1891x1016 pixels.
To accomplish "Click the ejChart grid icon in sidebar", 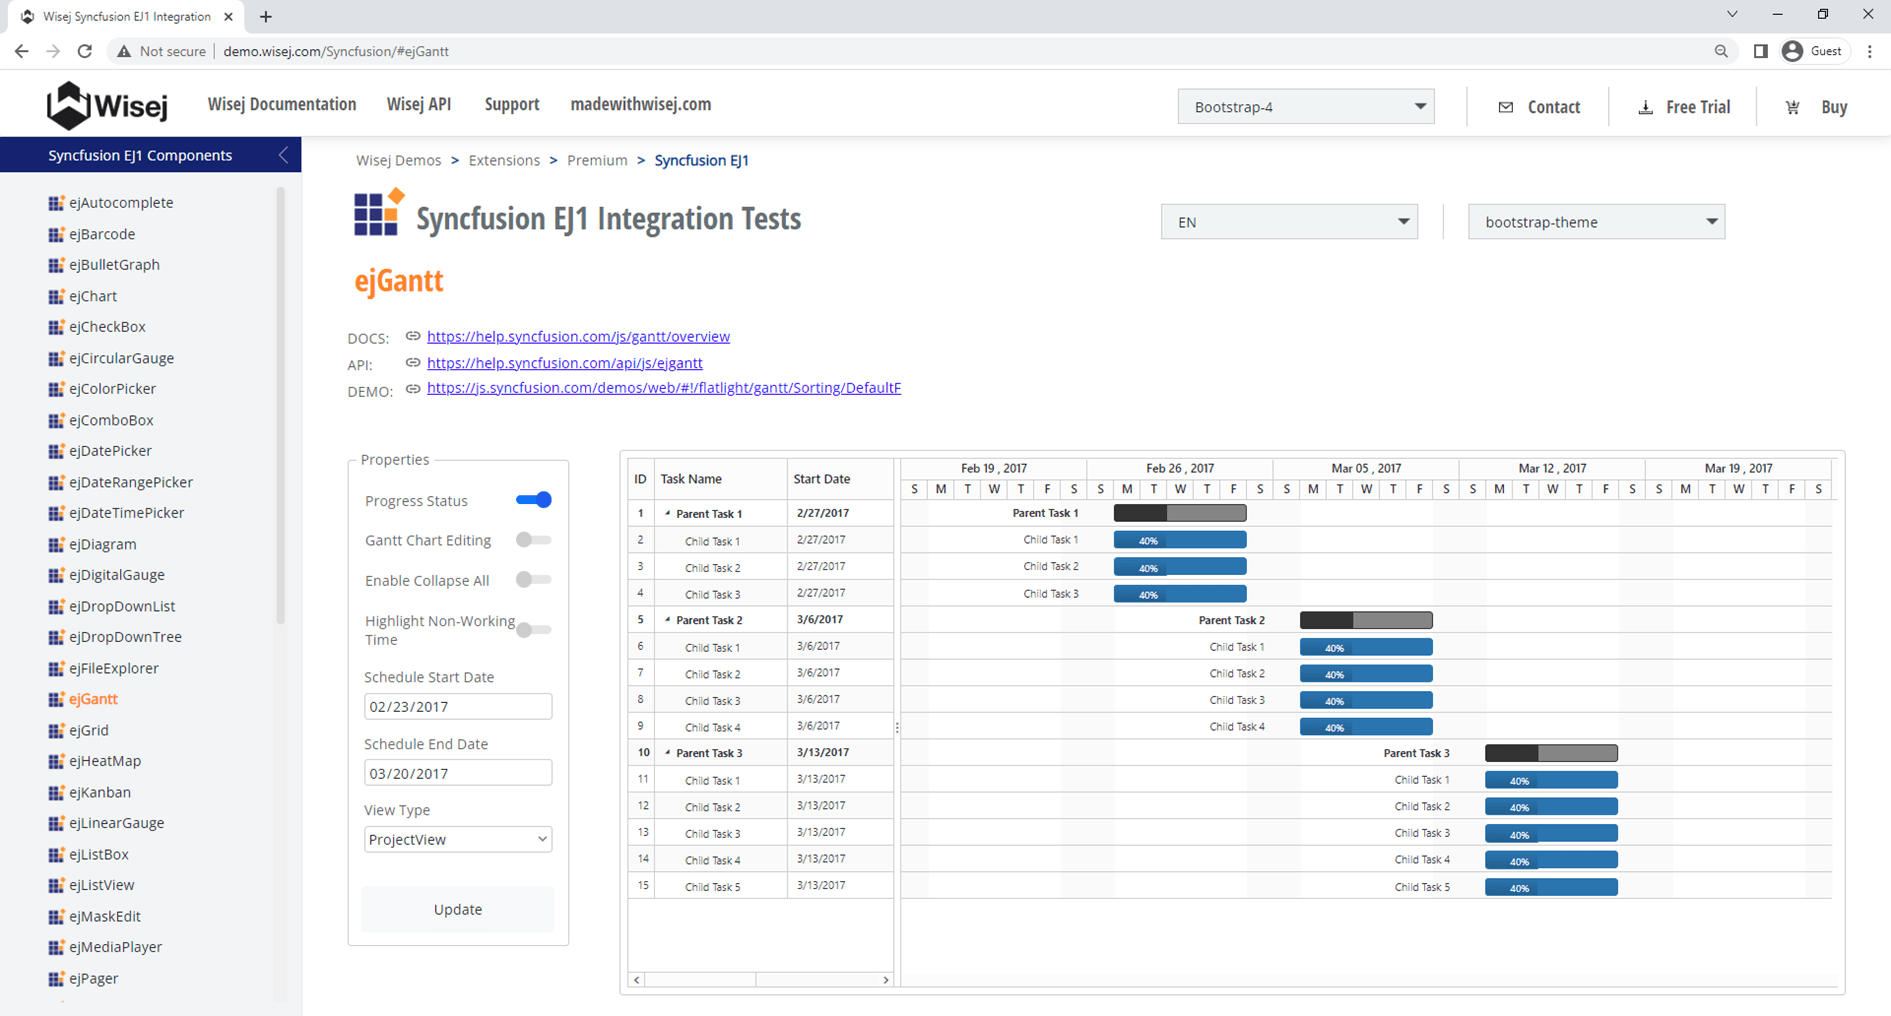I will point(56,296).
